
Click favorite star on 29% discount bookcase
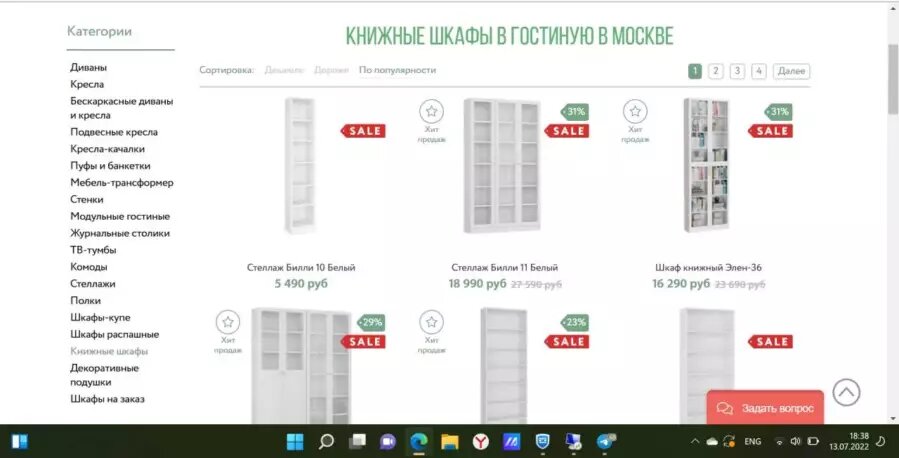point(228,322)
